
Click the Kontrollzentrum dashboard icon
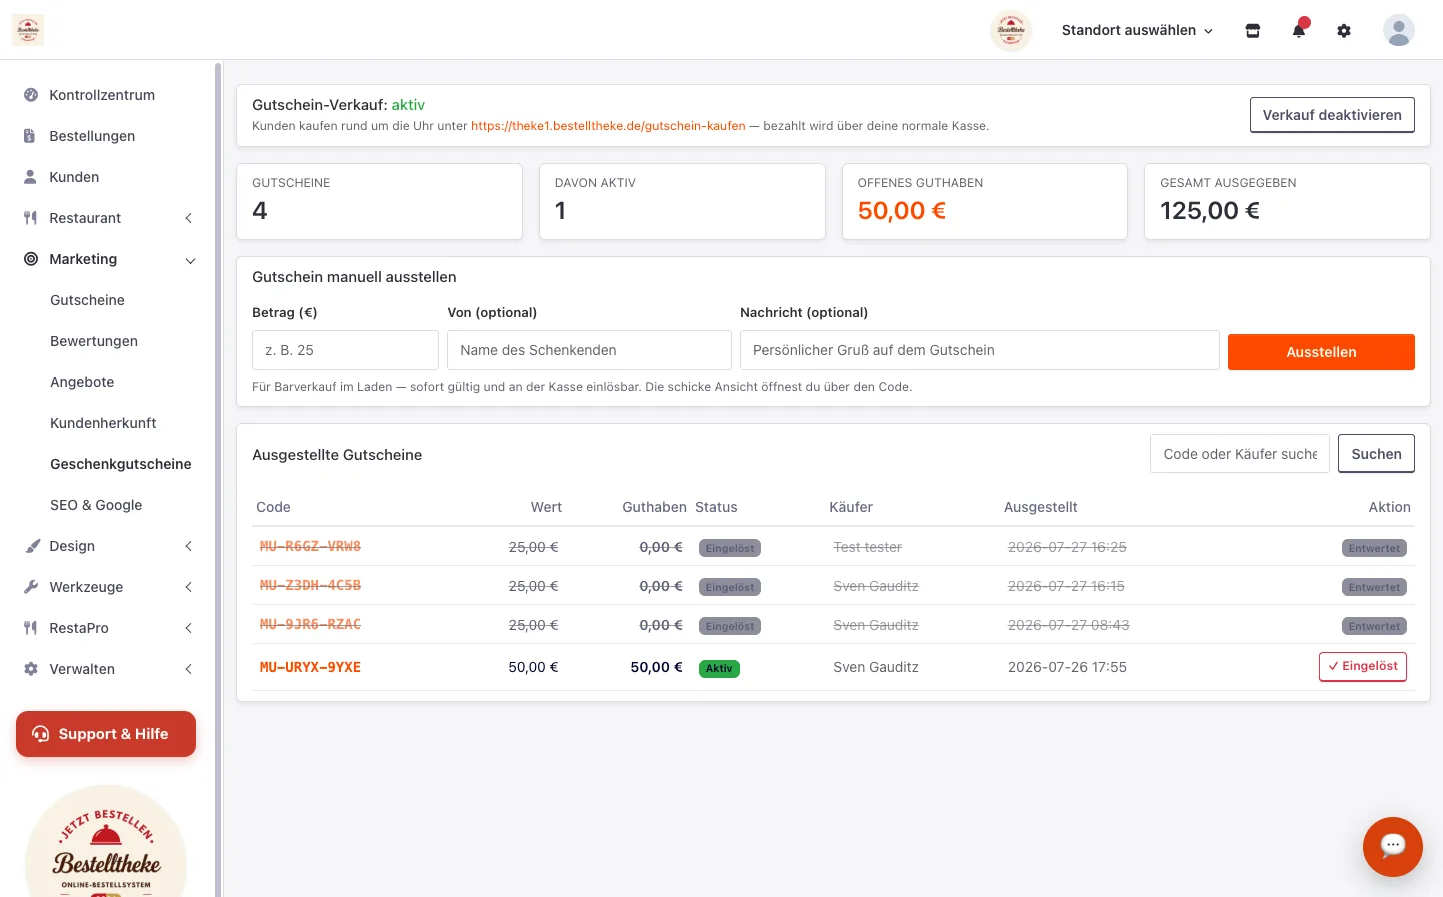[31, 95]
